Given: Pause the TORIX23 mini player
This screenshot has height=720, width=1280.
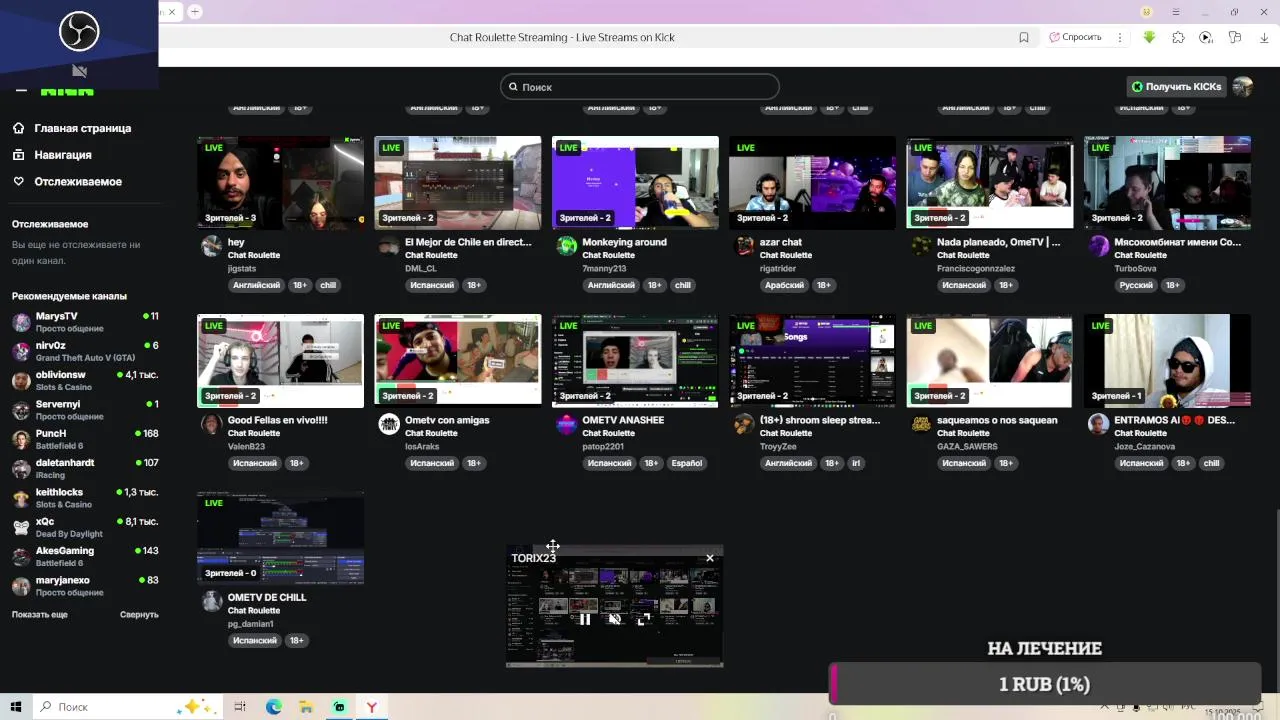Looking at the screenshot, I should point(585,619).
